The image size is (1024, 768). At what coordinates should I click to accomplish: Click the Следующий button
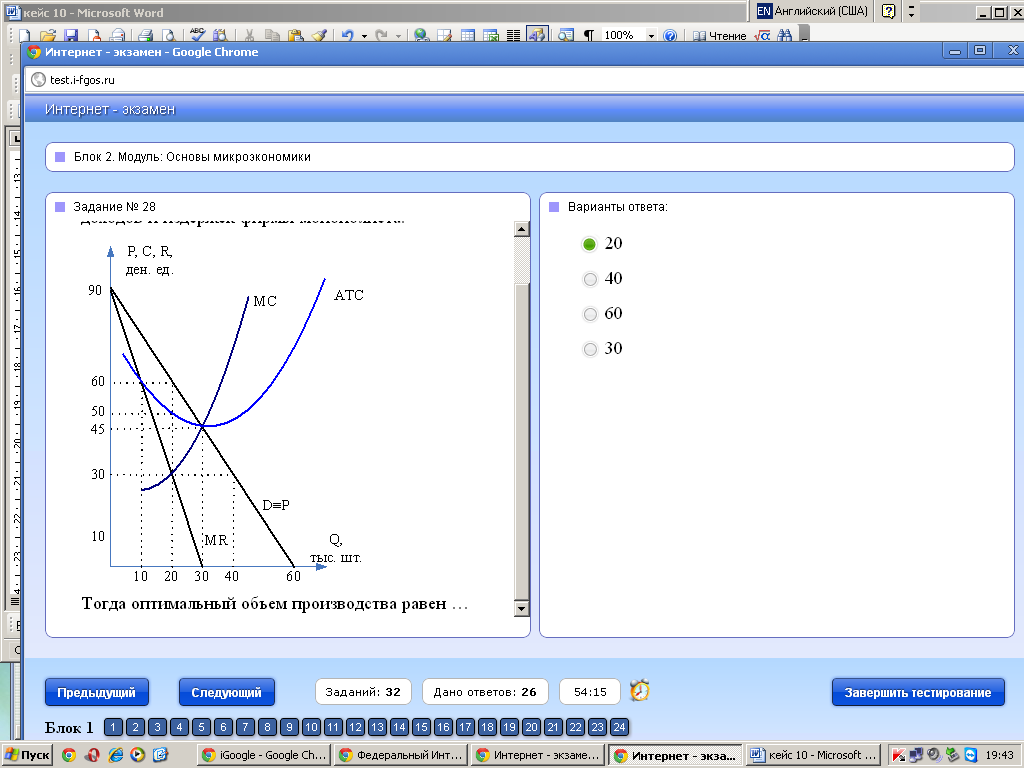[227, 692]
